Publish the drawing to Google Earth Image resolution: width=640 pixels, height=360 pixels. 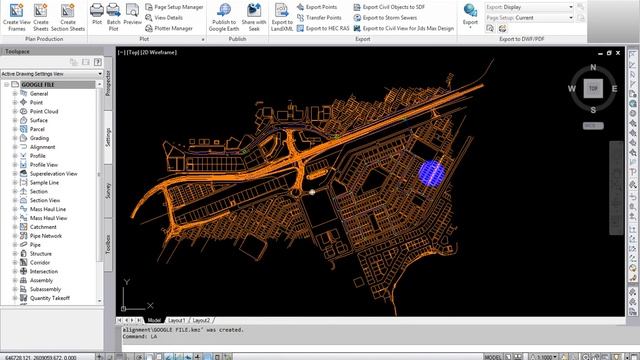point(224,17)
